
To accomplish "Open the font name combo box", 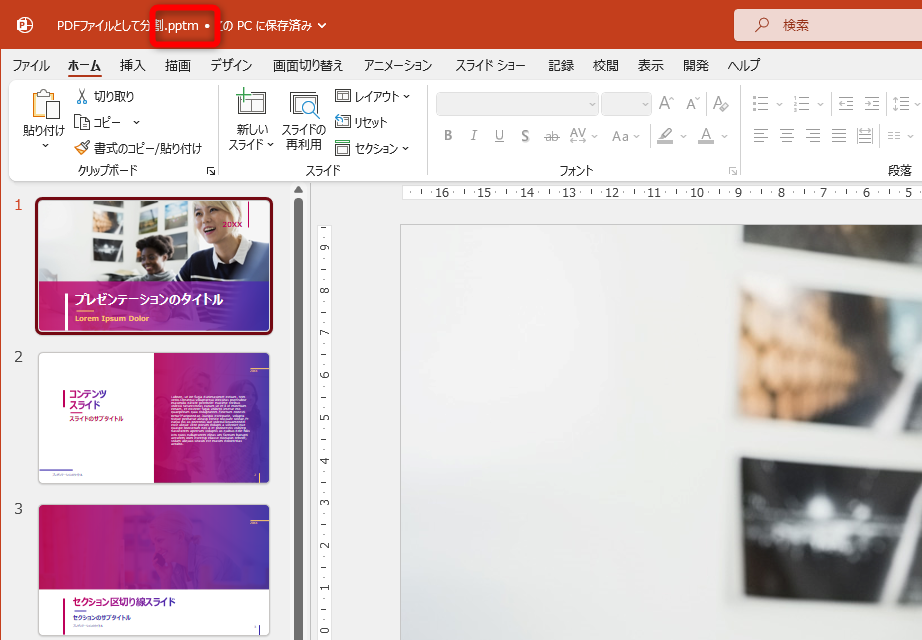I will [517, 104].
